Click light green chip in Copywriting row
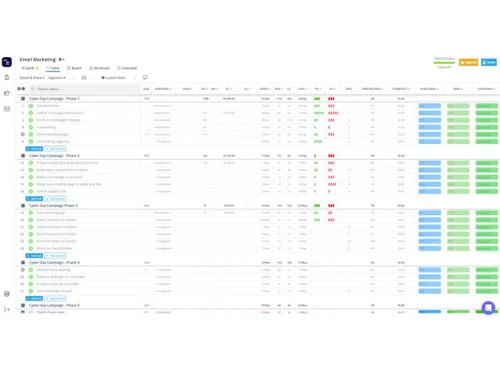This screenshot has width=500, height=375. [x=458, y=127]
